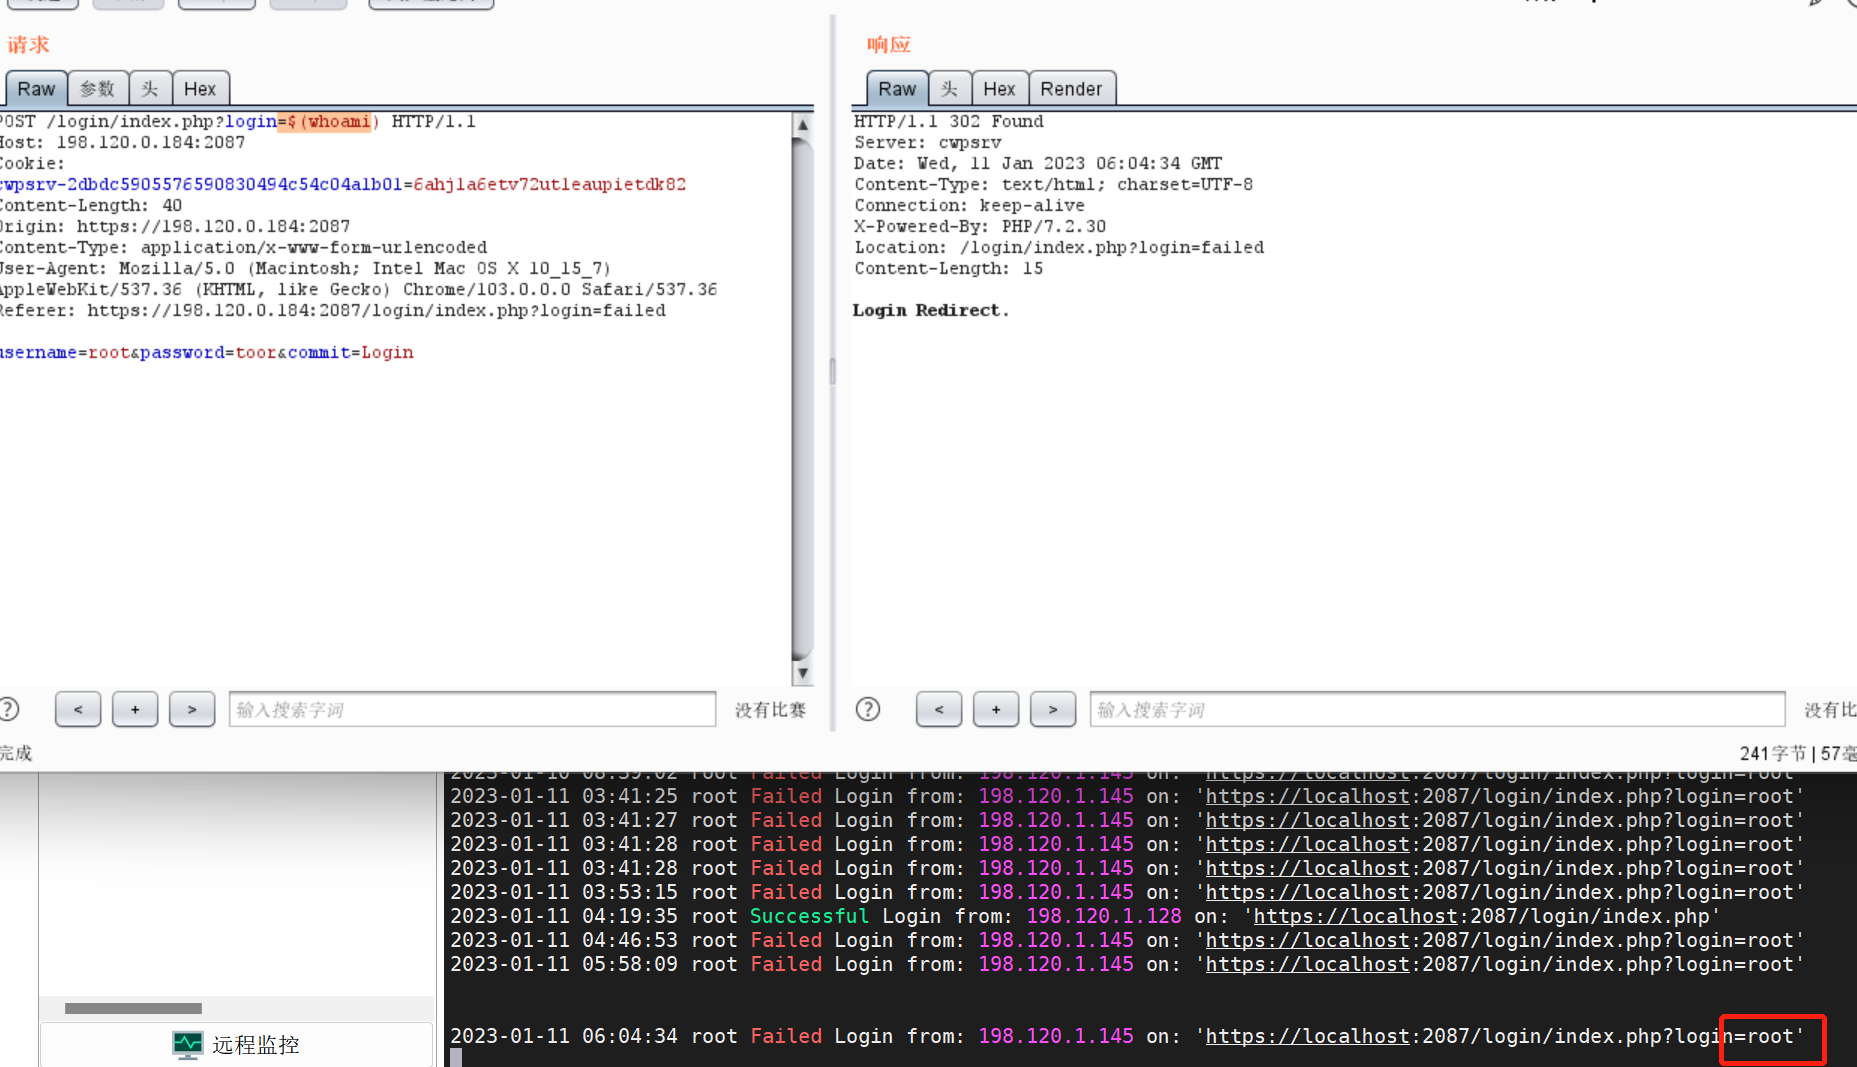Click the 'Successful' text in the log
The image size is (1857, 1067).
pos(809,916)
